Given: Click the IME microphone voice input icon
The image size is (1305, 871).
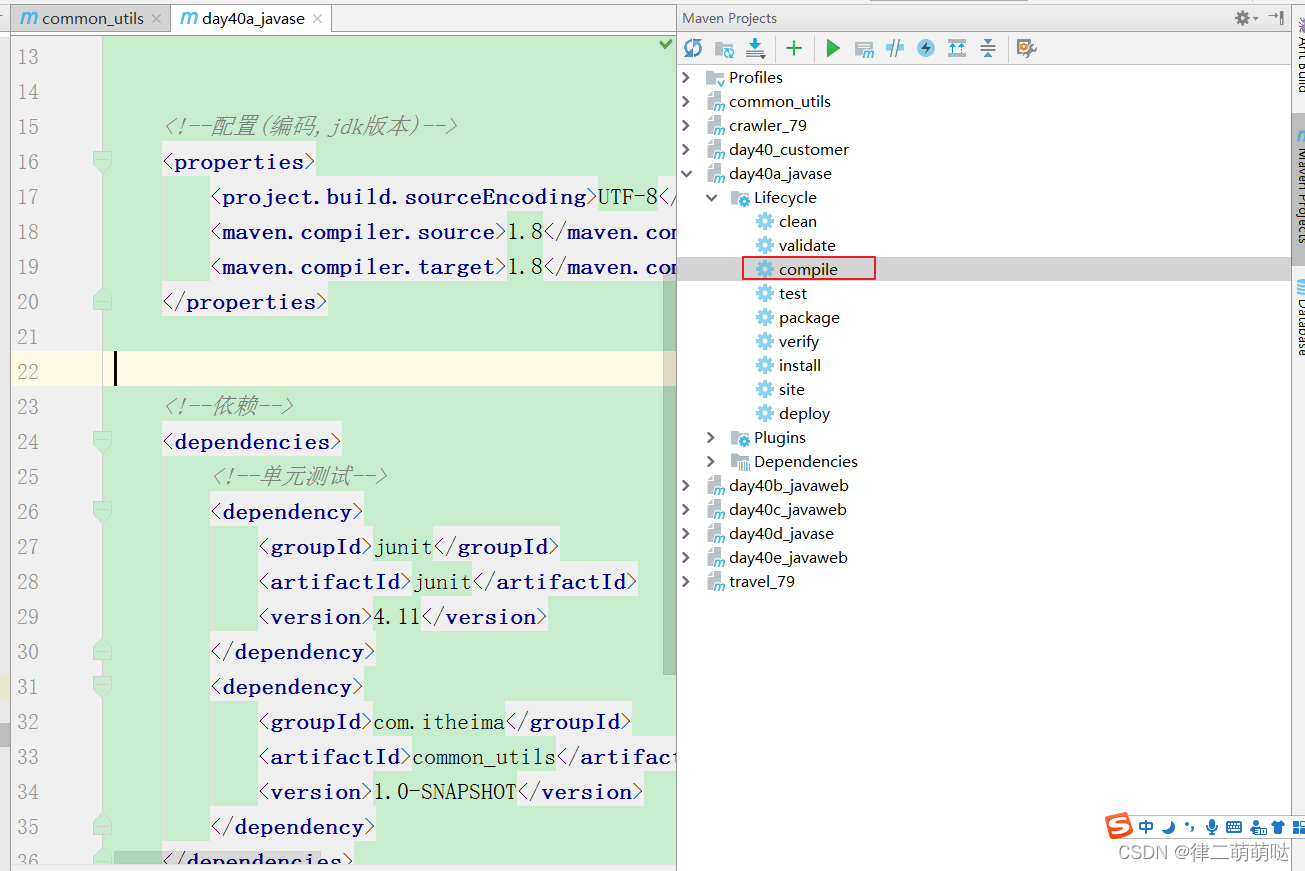Looking at the screenshot, I should [1211, 827].
